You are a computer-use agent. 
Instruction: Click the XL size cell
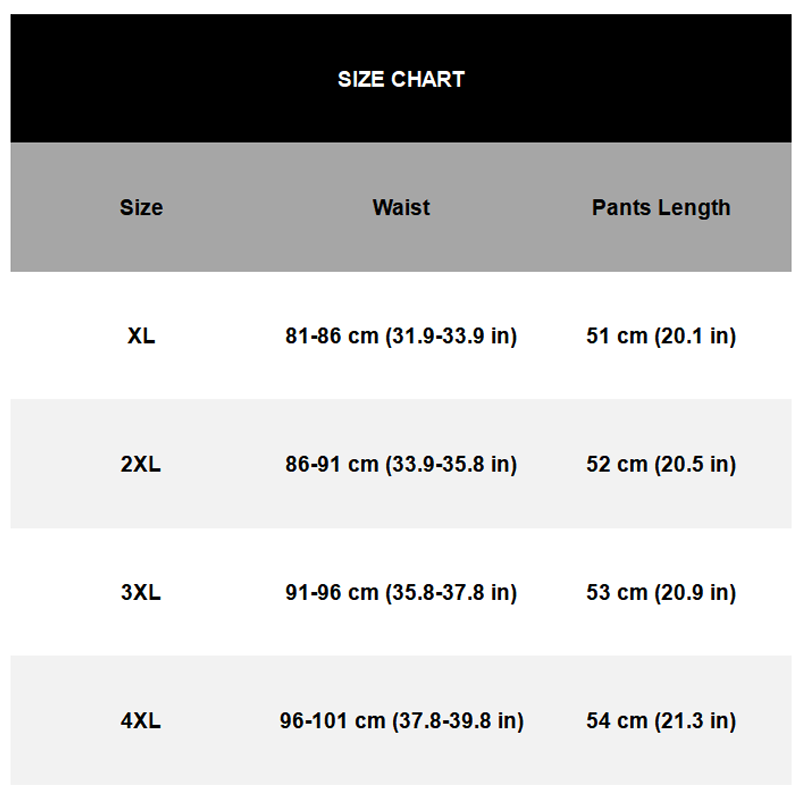coord(141,336)
